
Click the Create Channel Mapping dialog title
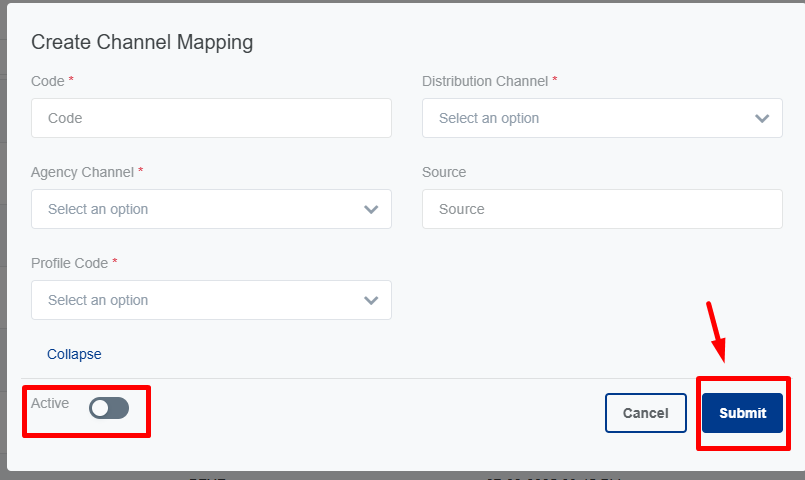(142, 42)
